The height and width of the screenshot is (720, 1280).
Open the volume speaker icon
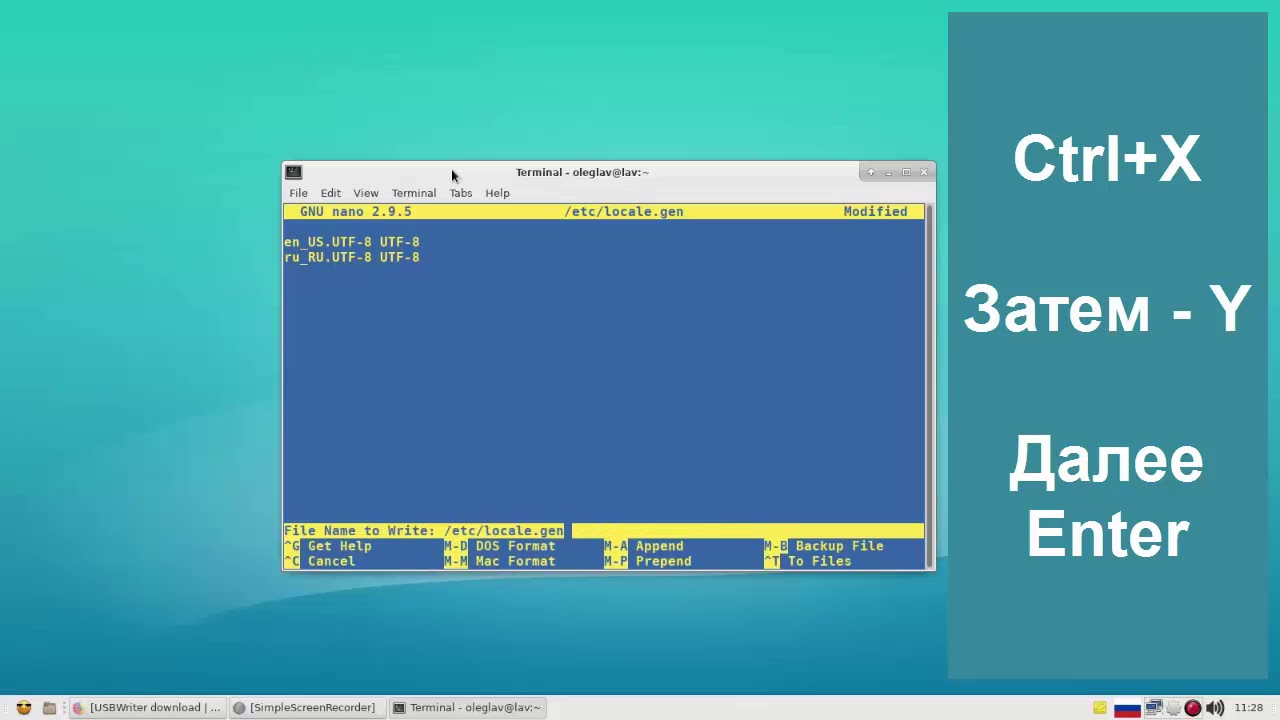(x=1215, y=707)
